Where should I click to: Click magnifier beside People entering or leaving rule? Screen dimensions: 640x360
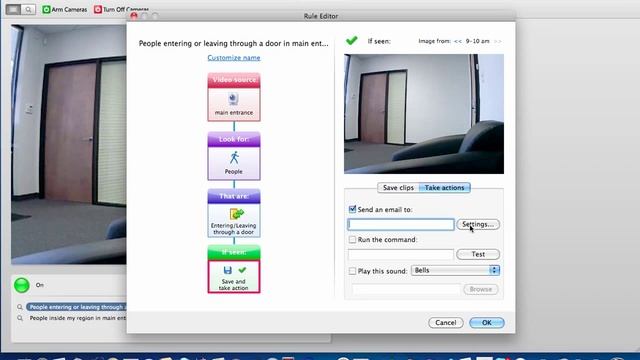click(20, 307)
